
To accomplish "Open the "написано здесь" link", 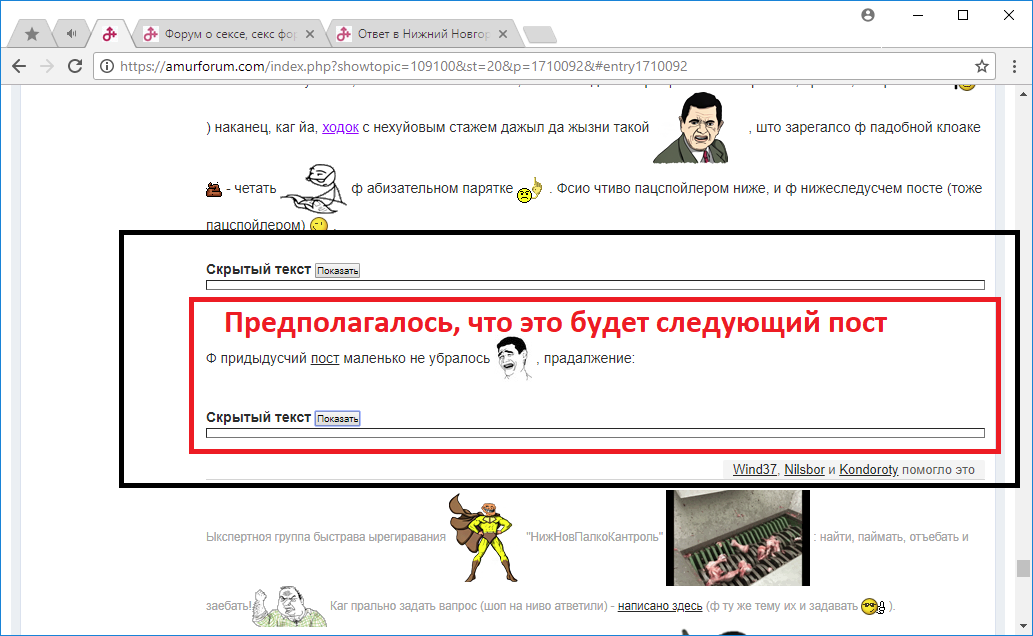I will click(659, 605).
